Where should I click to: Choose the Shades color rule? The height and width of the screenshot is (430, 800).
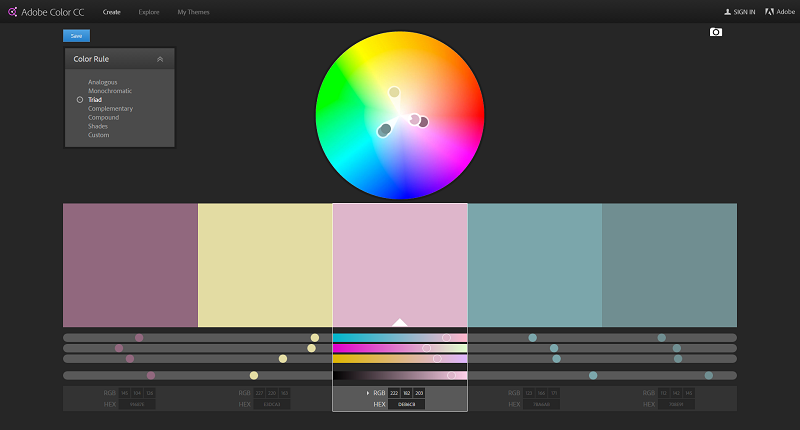(x=98, y=126)
